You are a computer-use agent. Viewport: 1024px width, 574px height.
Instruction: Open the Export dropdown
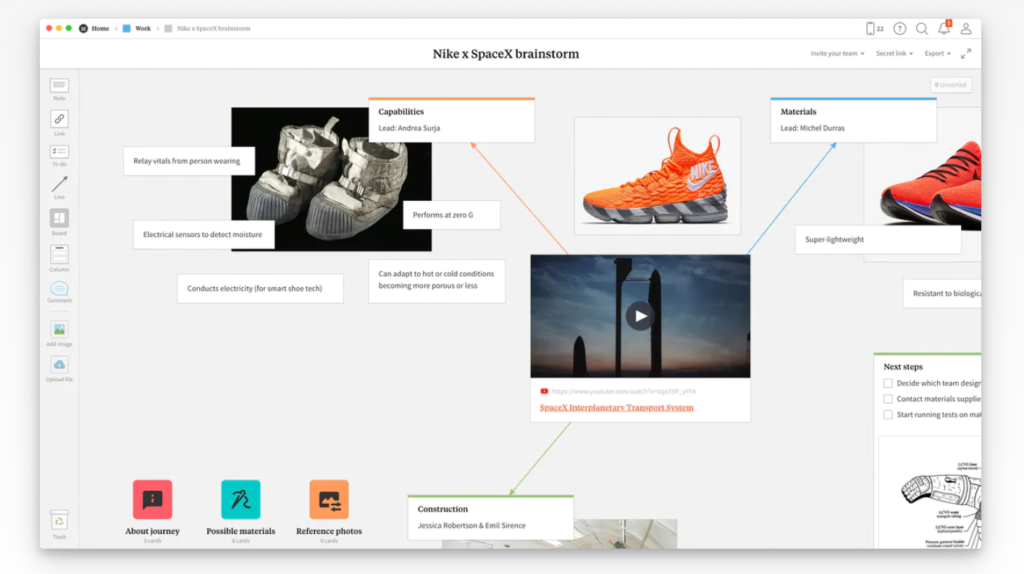(x=937, y=54)
